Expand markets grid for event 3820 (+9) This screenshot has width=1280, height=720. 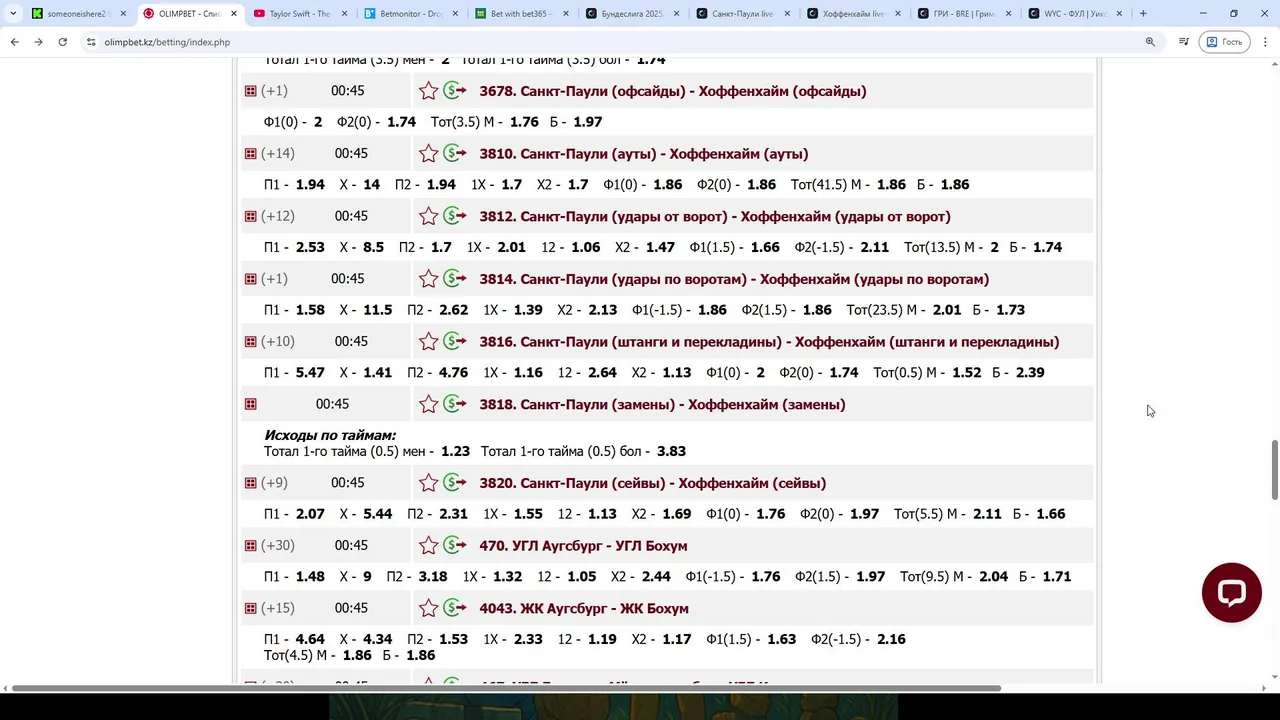(250, 483)
